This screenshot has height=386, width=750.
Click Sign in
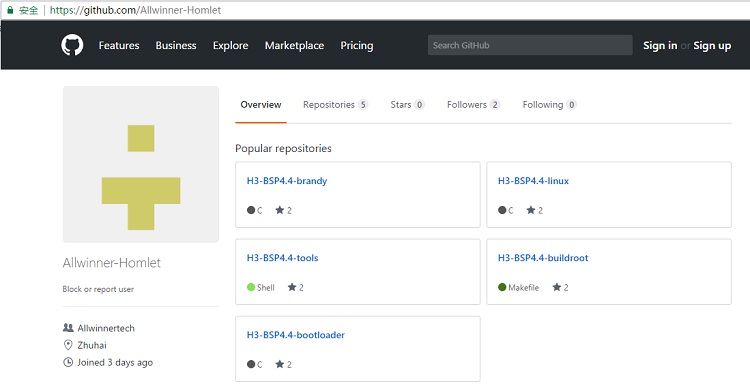(x=660, y=45)
